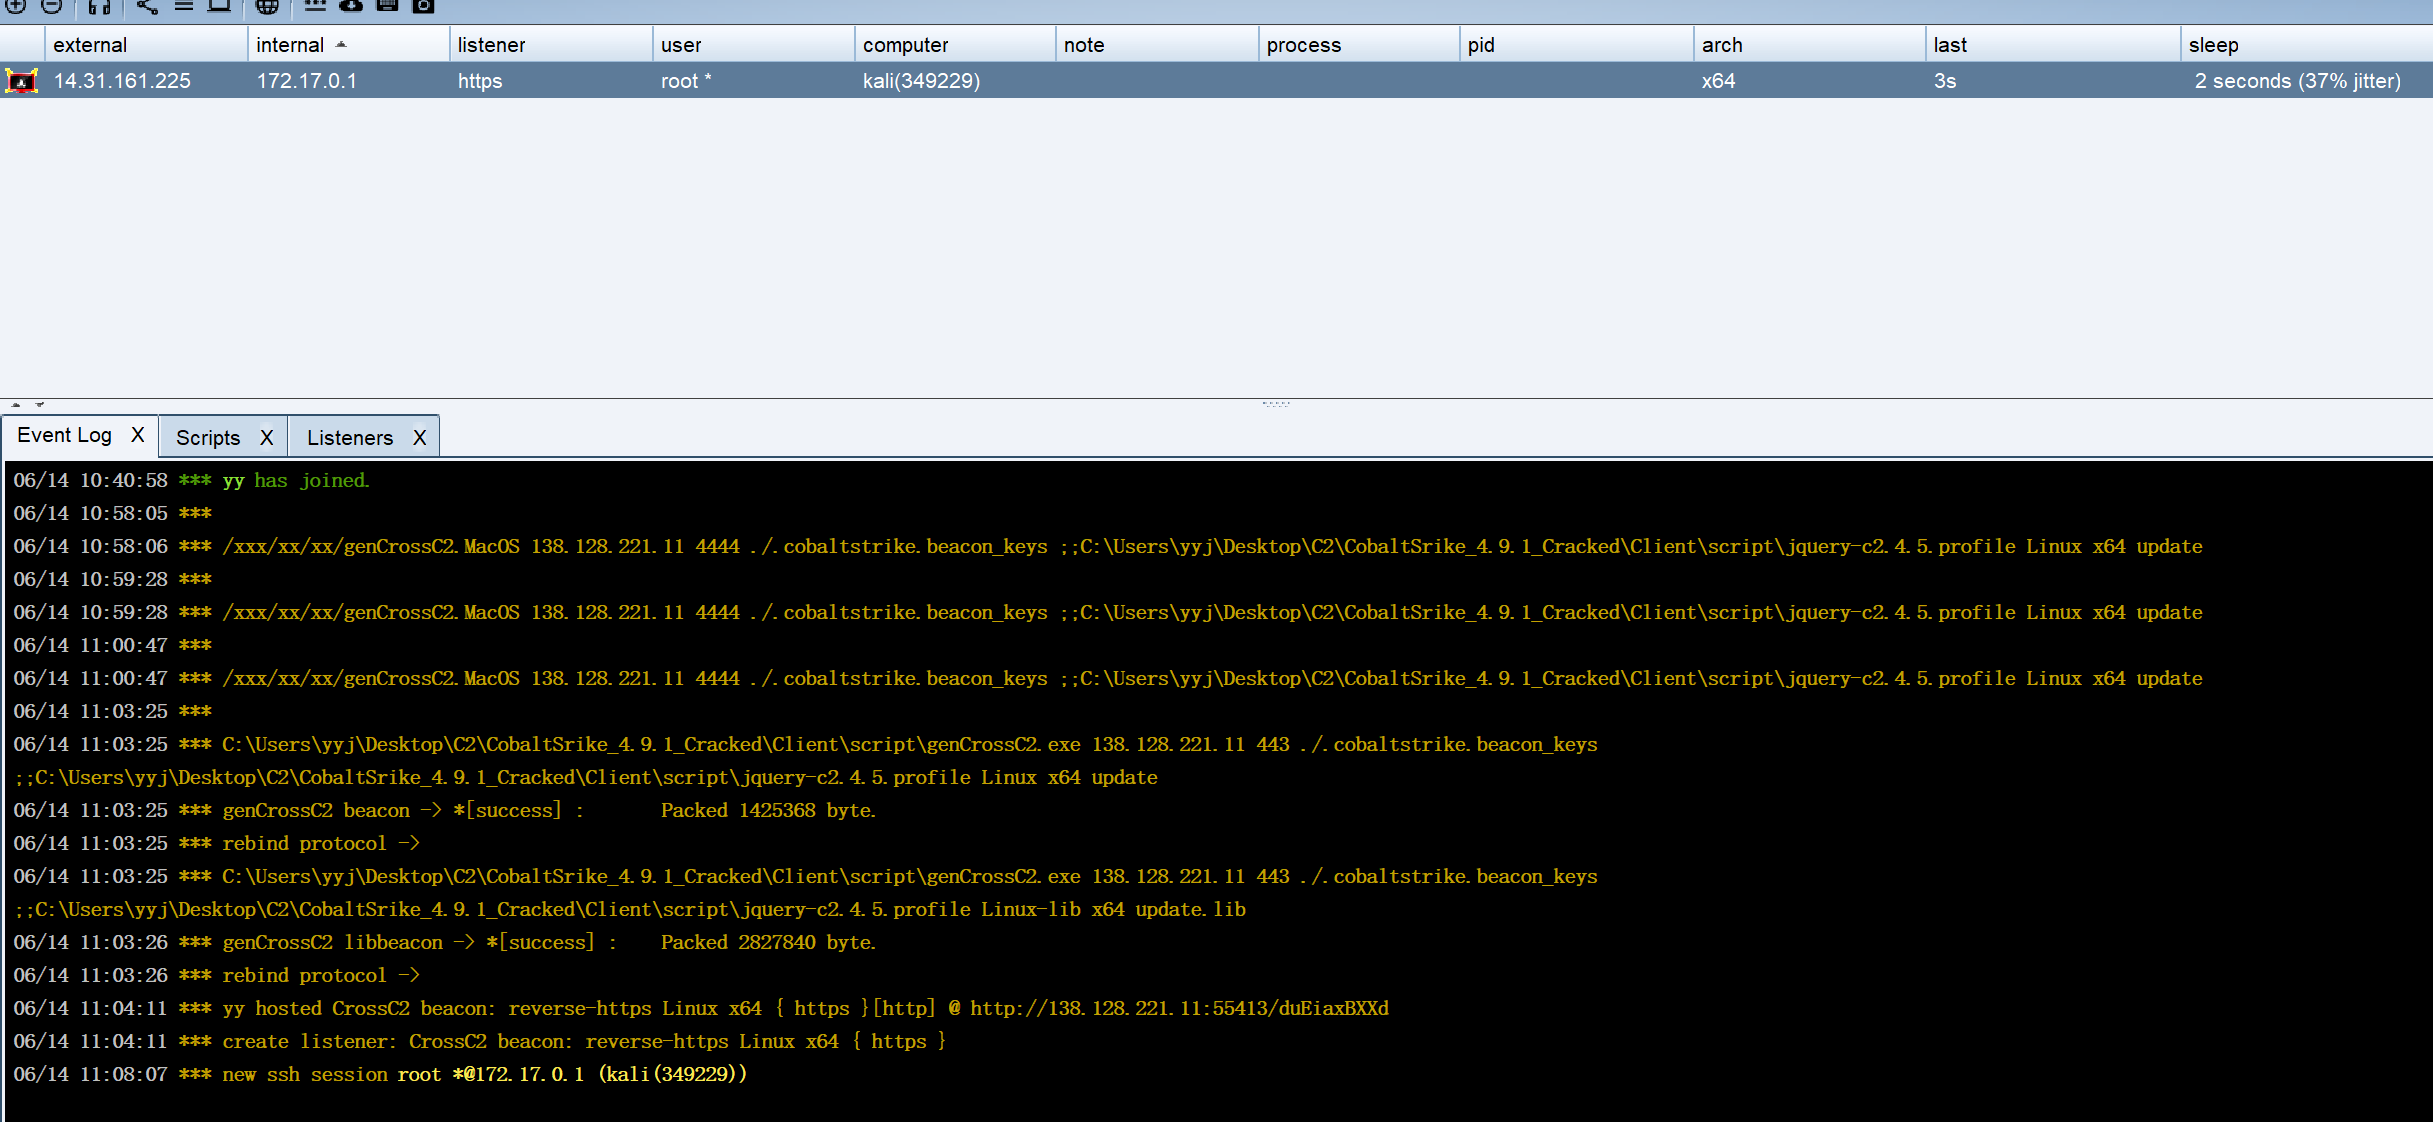Click the minus disconnect icon in toolbar
Image resolution: width=2433 pixels, height=1122 pixels.
[x=52, y=6]
